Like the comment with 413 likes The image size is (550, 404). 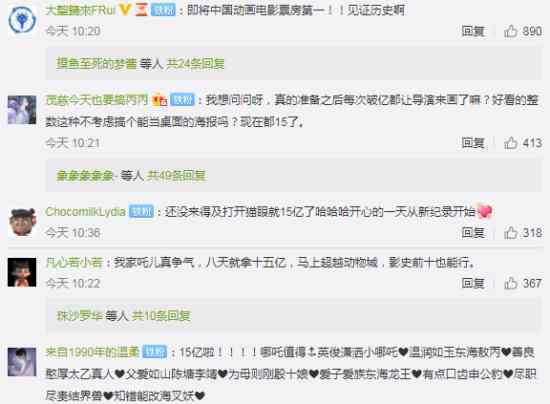(x=511, y=143)
